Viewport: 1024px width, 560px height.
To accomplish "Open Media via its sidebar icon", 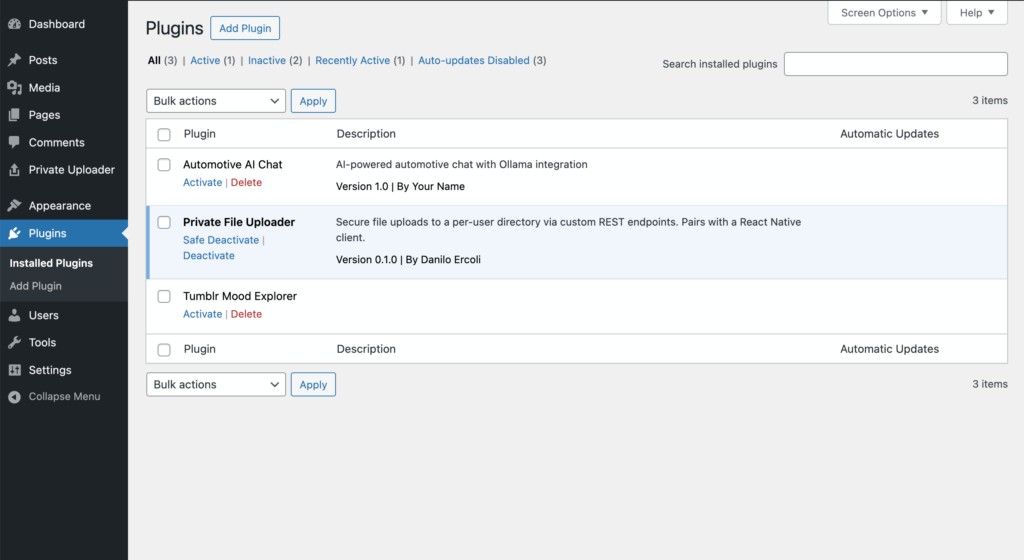I will coord(14,88).
